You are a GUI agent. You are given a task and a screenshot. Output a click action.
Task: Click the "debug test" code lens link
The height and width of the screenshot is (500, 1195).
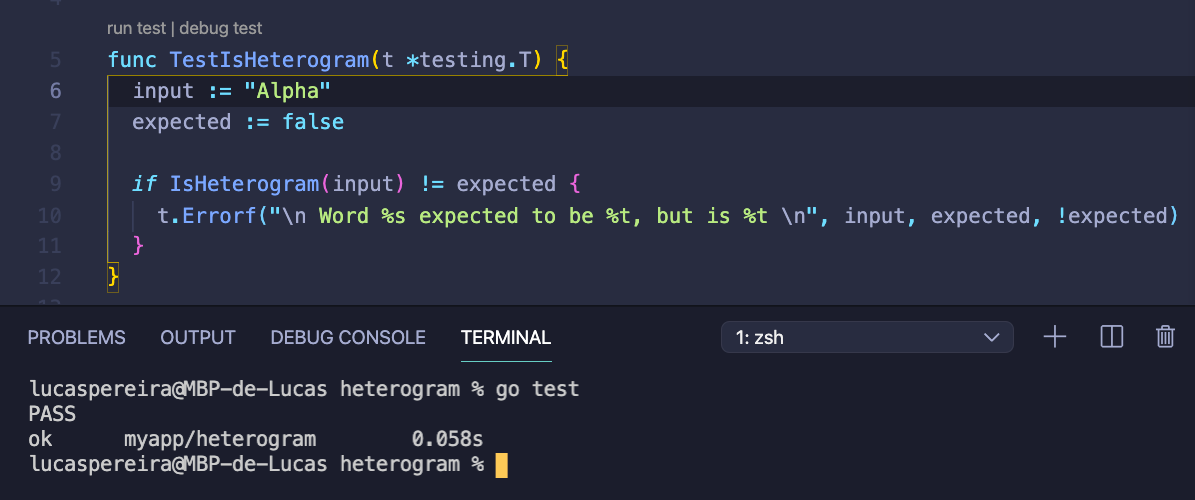[x=220, y=28]
